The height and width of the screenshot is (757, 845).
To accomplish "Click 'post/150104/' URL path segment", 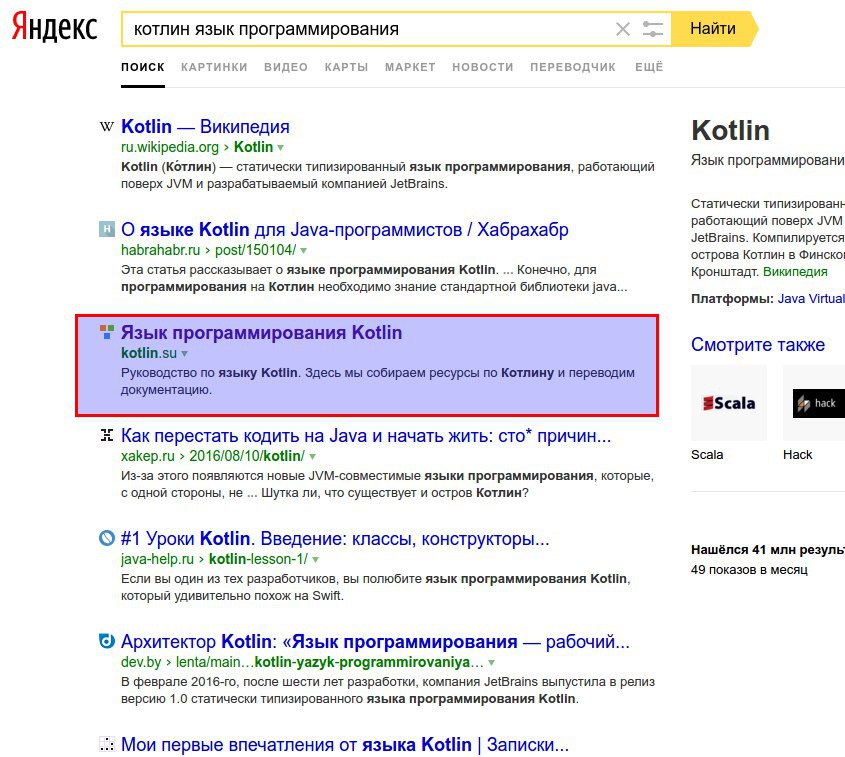I will pos(255,250).
